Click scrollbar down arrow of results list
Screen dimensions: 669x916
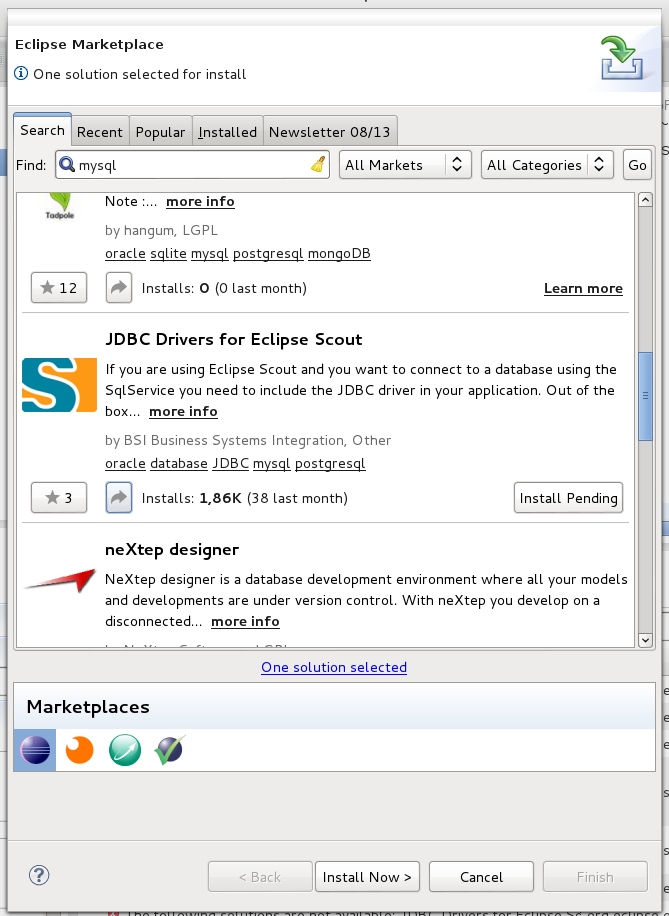click(645, 640)
